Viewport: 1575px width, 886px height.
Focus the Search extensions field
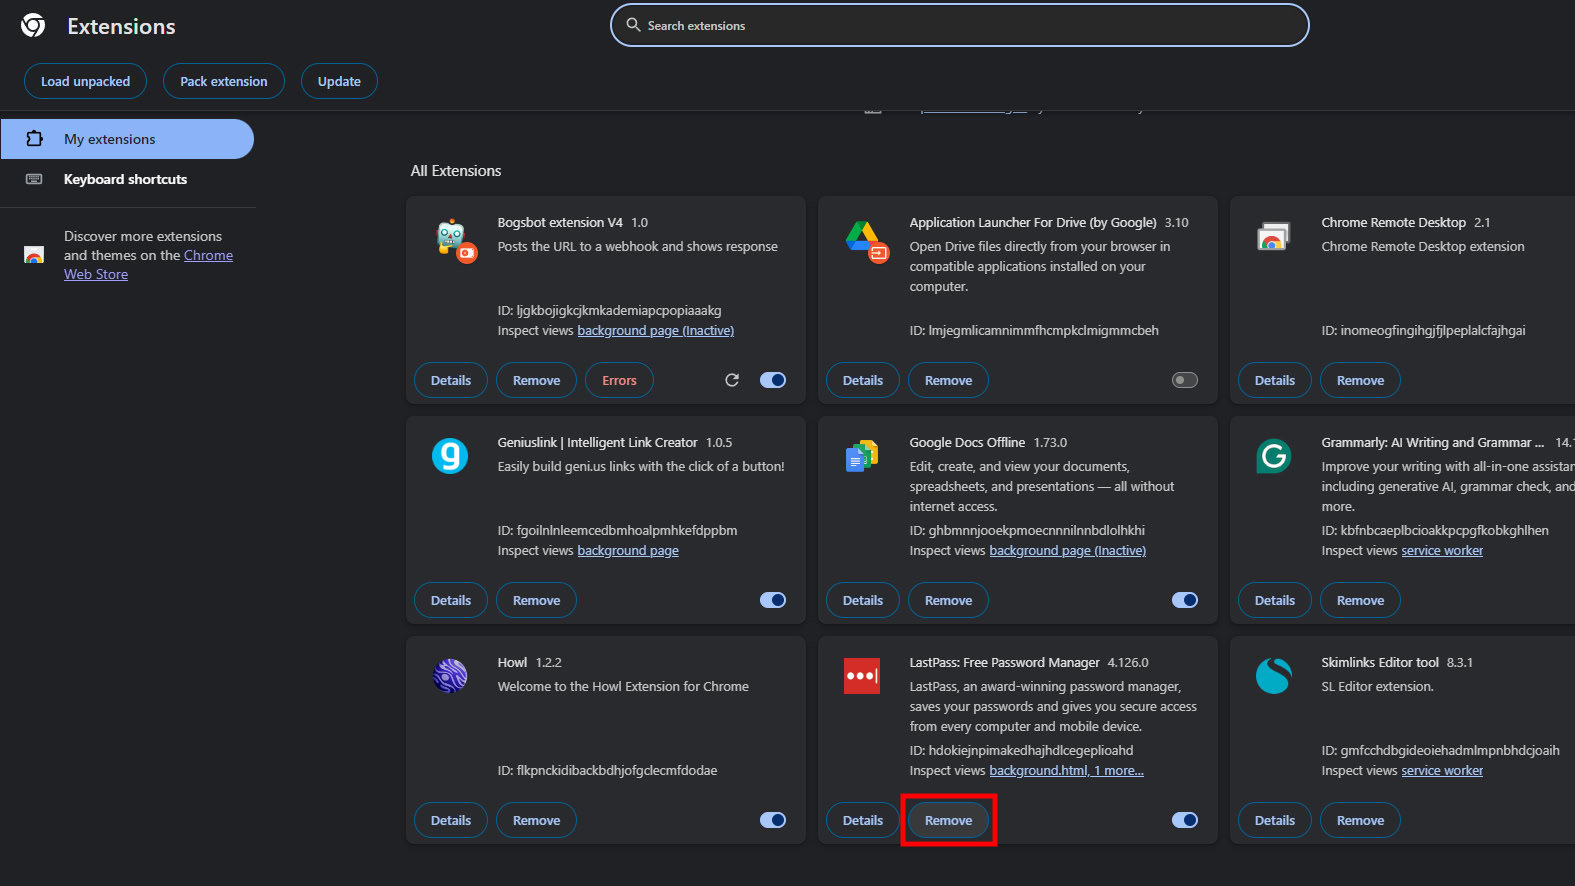click(x=960, y=26)
